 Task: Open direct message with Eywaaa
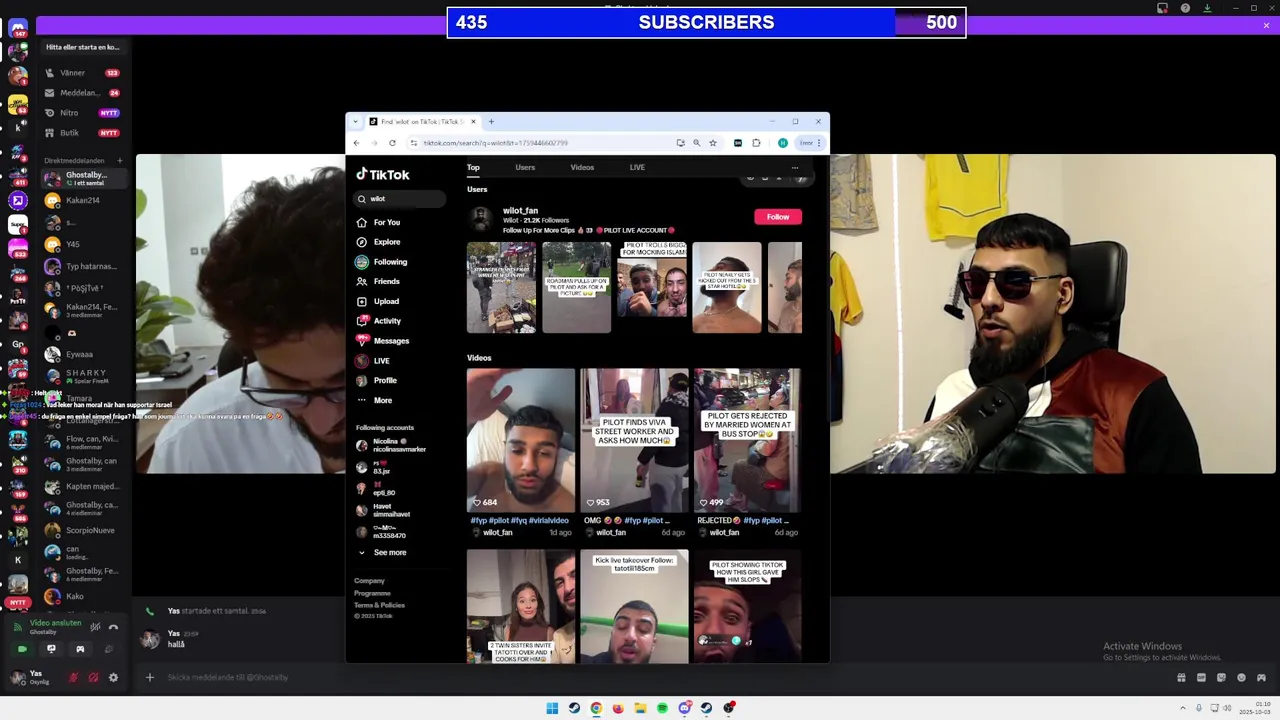coord(83,354)
